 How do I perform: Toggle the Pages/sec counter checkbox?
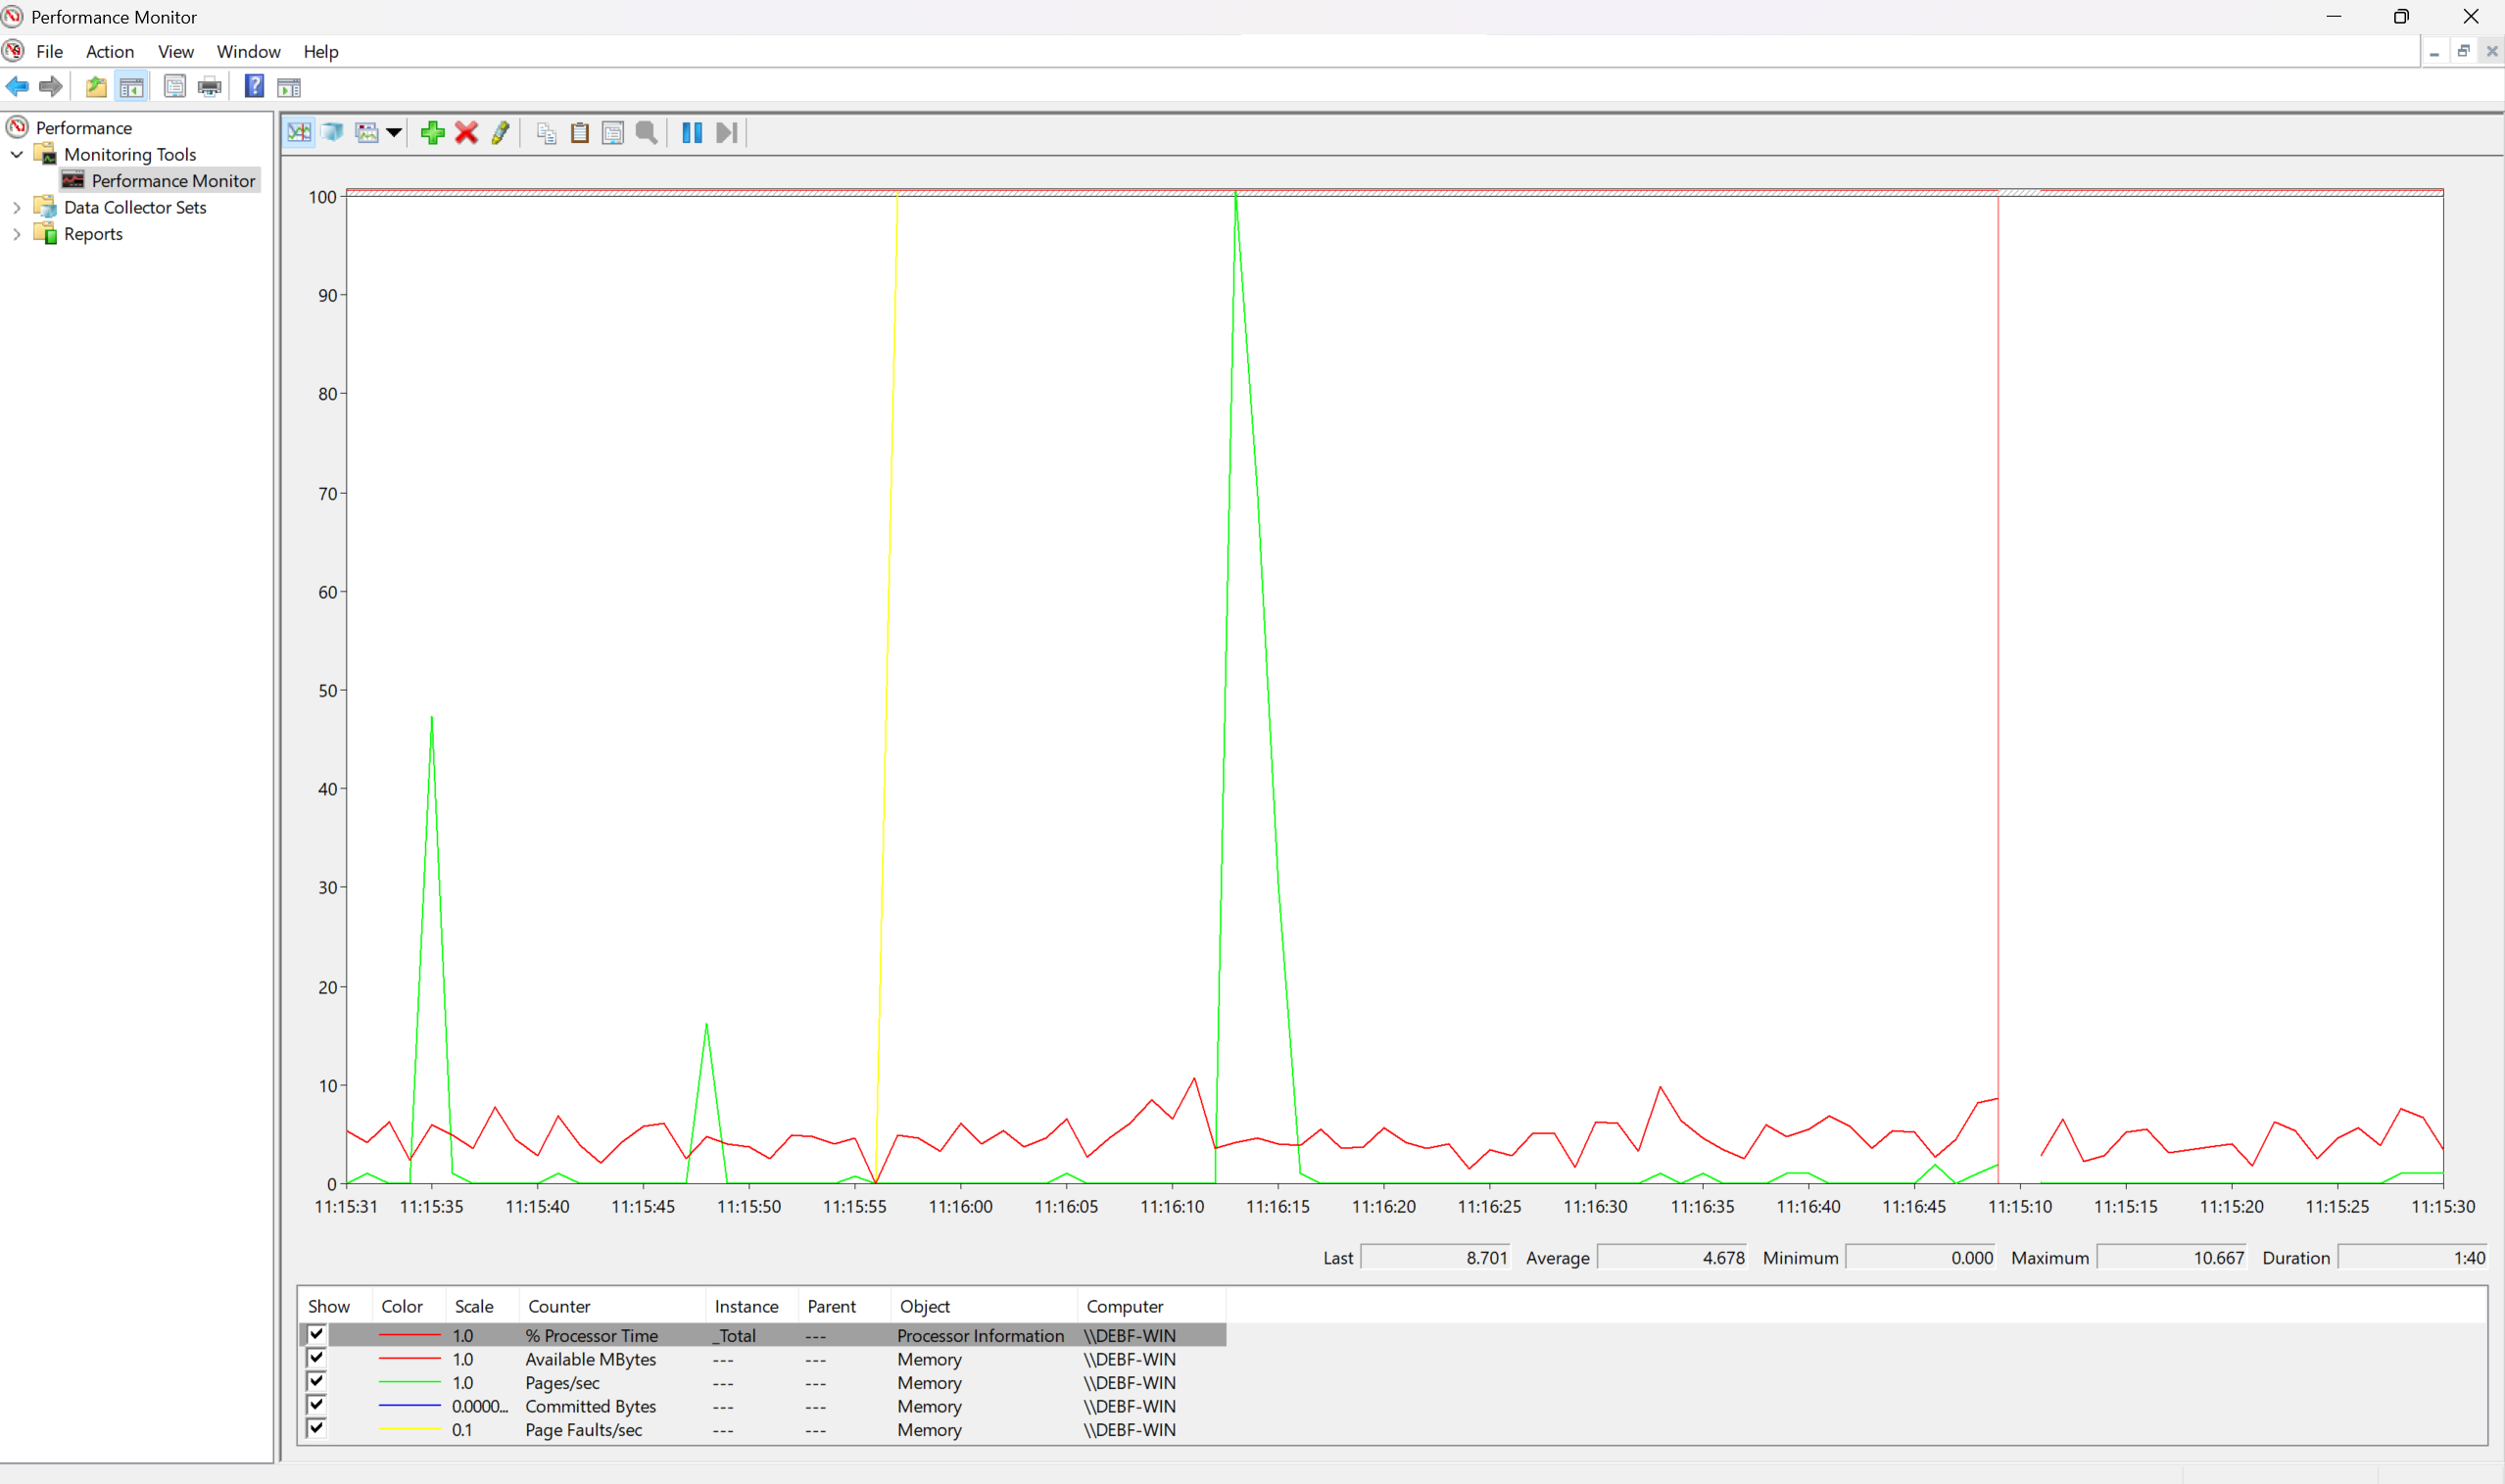[x=316, y=1381]
